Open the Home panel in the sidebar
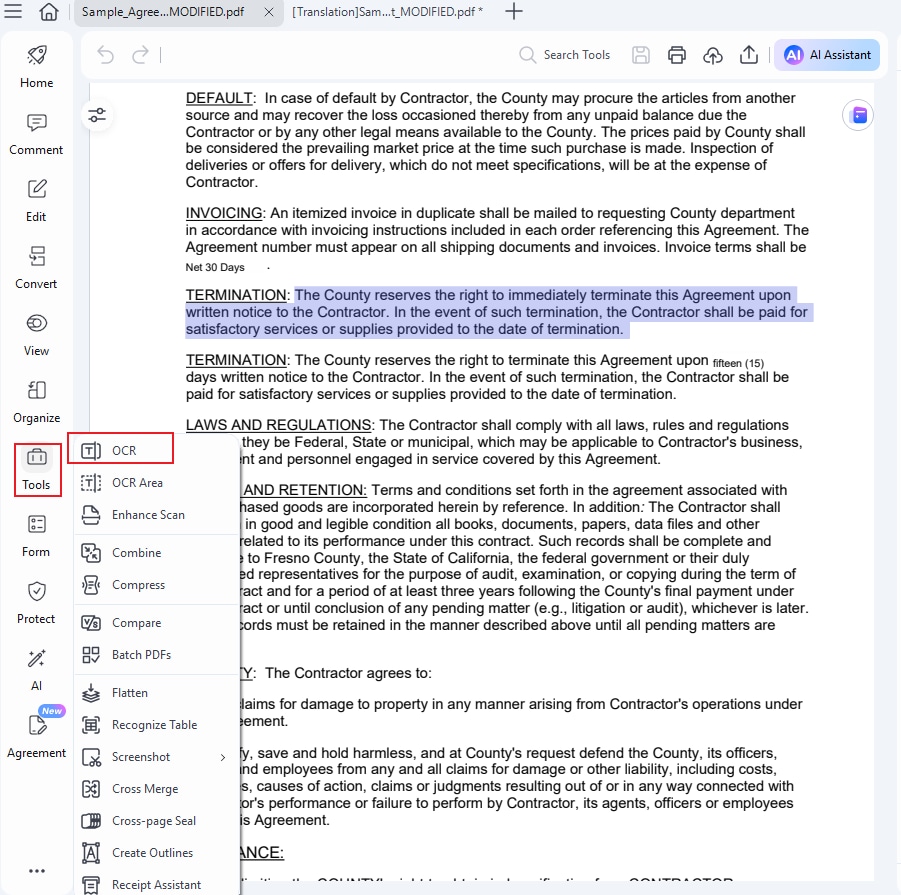901x895 pixels. 36,67
